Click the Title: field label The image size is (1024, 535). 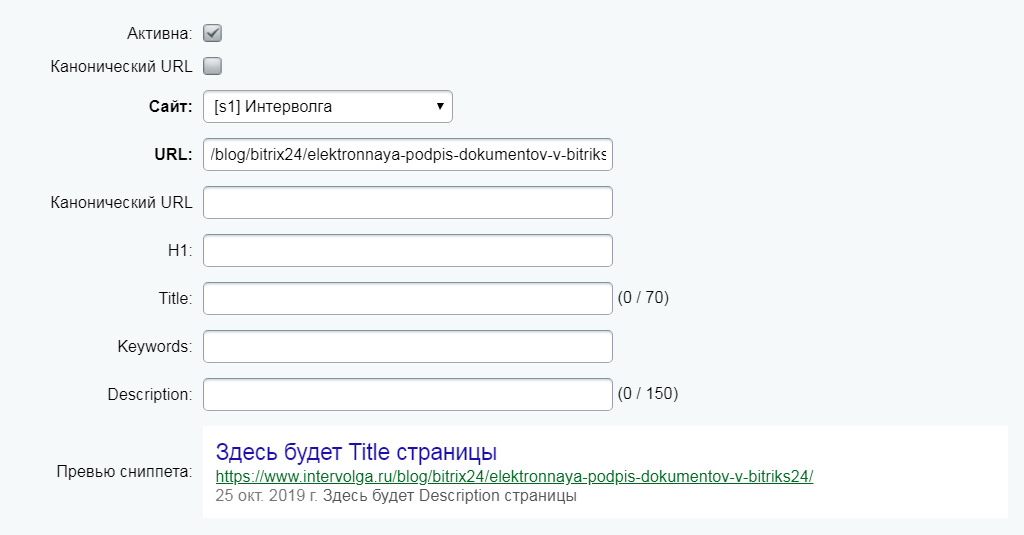pyautogui.click(x=175, y=299)
